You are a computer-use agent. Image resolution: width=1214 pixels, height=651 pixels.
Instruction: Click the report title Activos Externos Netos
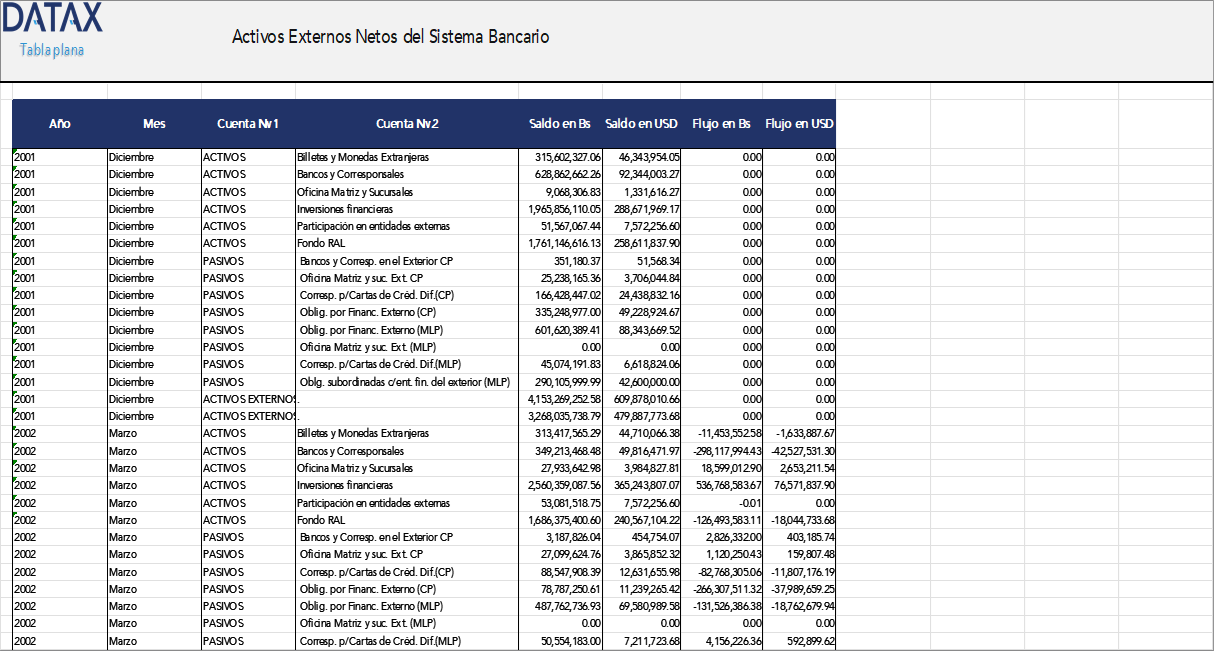(389, 36)
